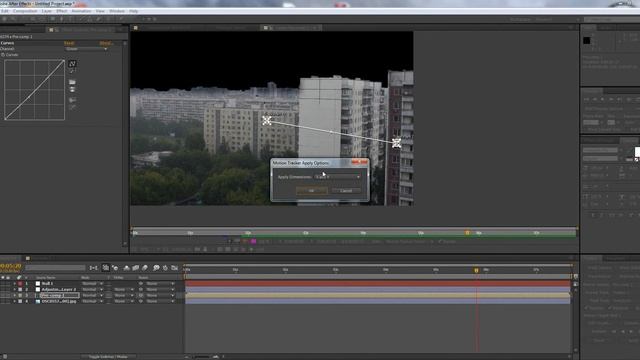Expand the Pre-comp 1 layer properties

click(15, 295)
